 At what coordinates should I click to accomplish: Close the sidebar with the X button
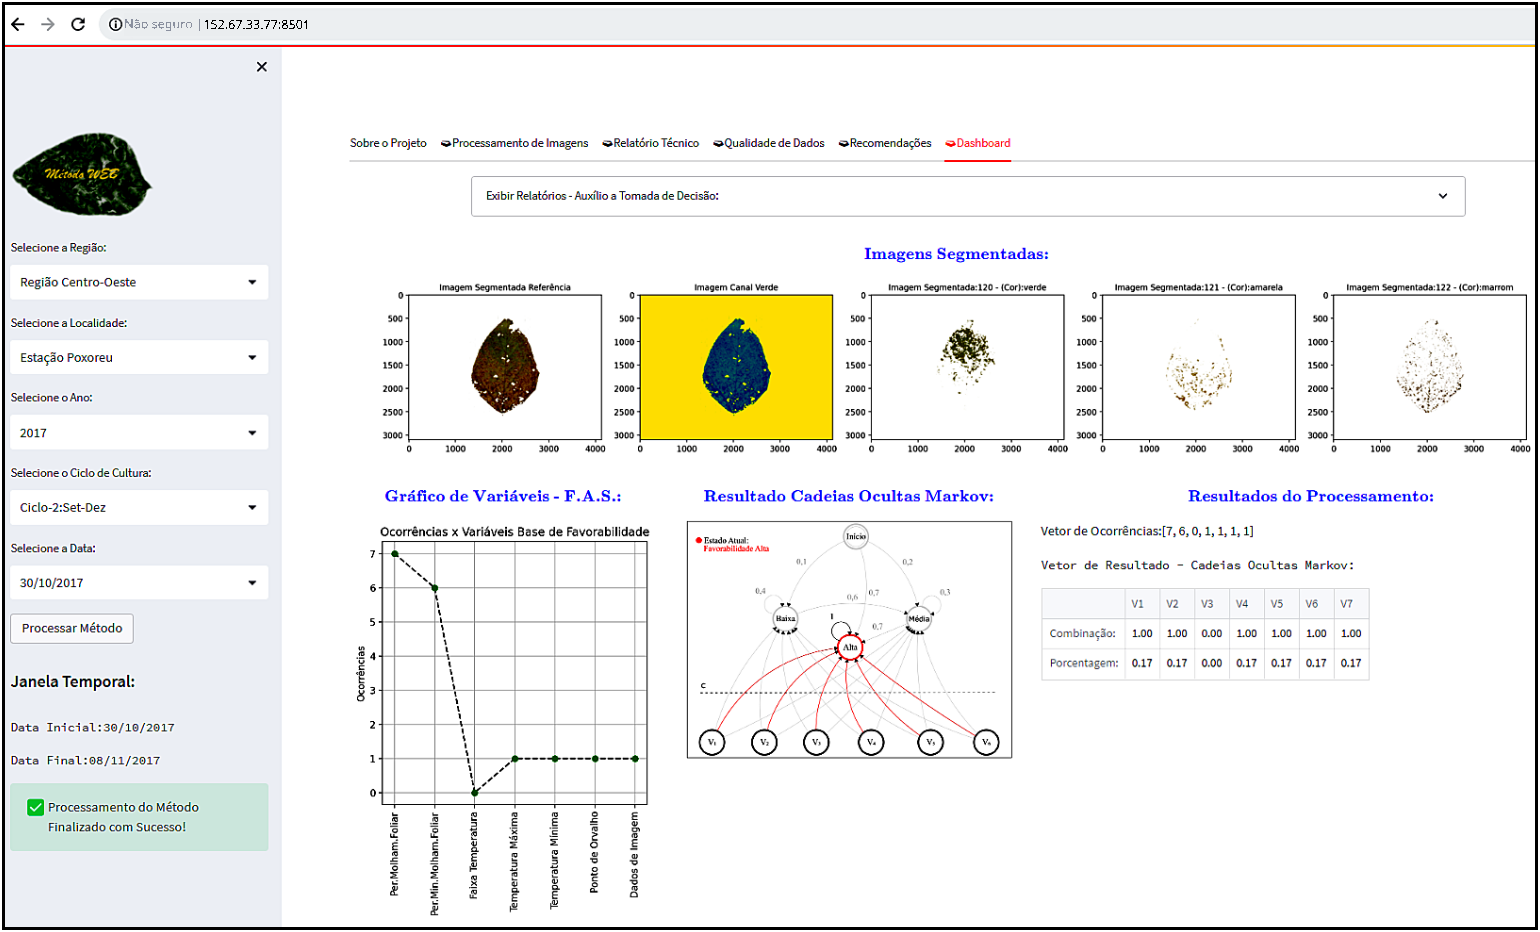coord(261,66)
